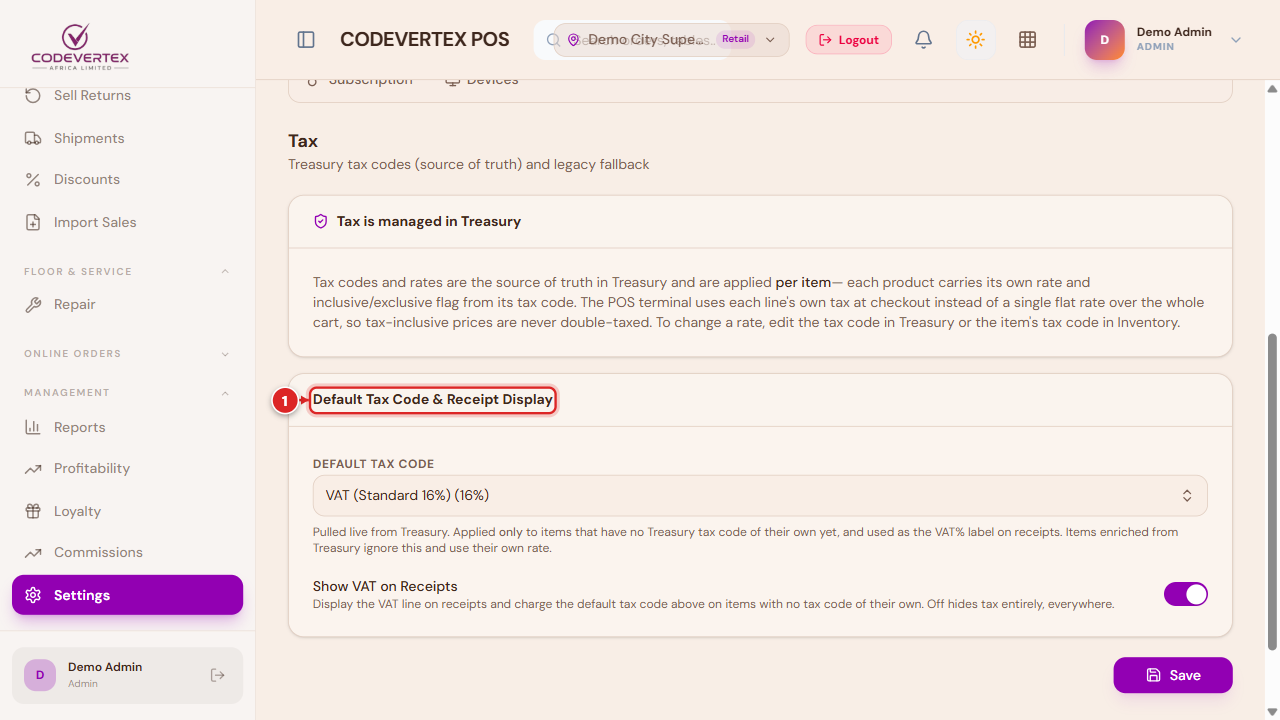Open the Default Tax Code dropdown
Image resolution: width=1280 pixels, height=720 pixels.
coord(760,496)
